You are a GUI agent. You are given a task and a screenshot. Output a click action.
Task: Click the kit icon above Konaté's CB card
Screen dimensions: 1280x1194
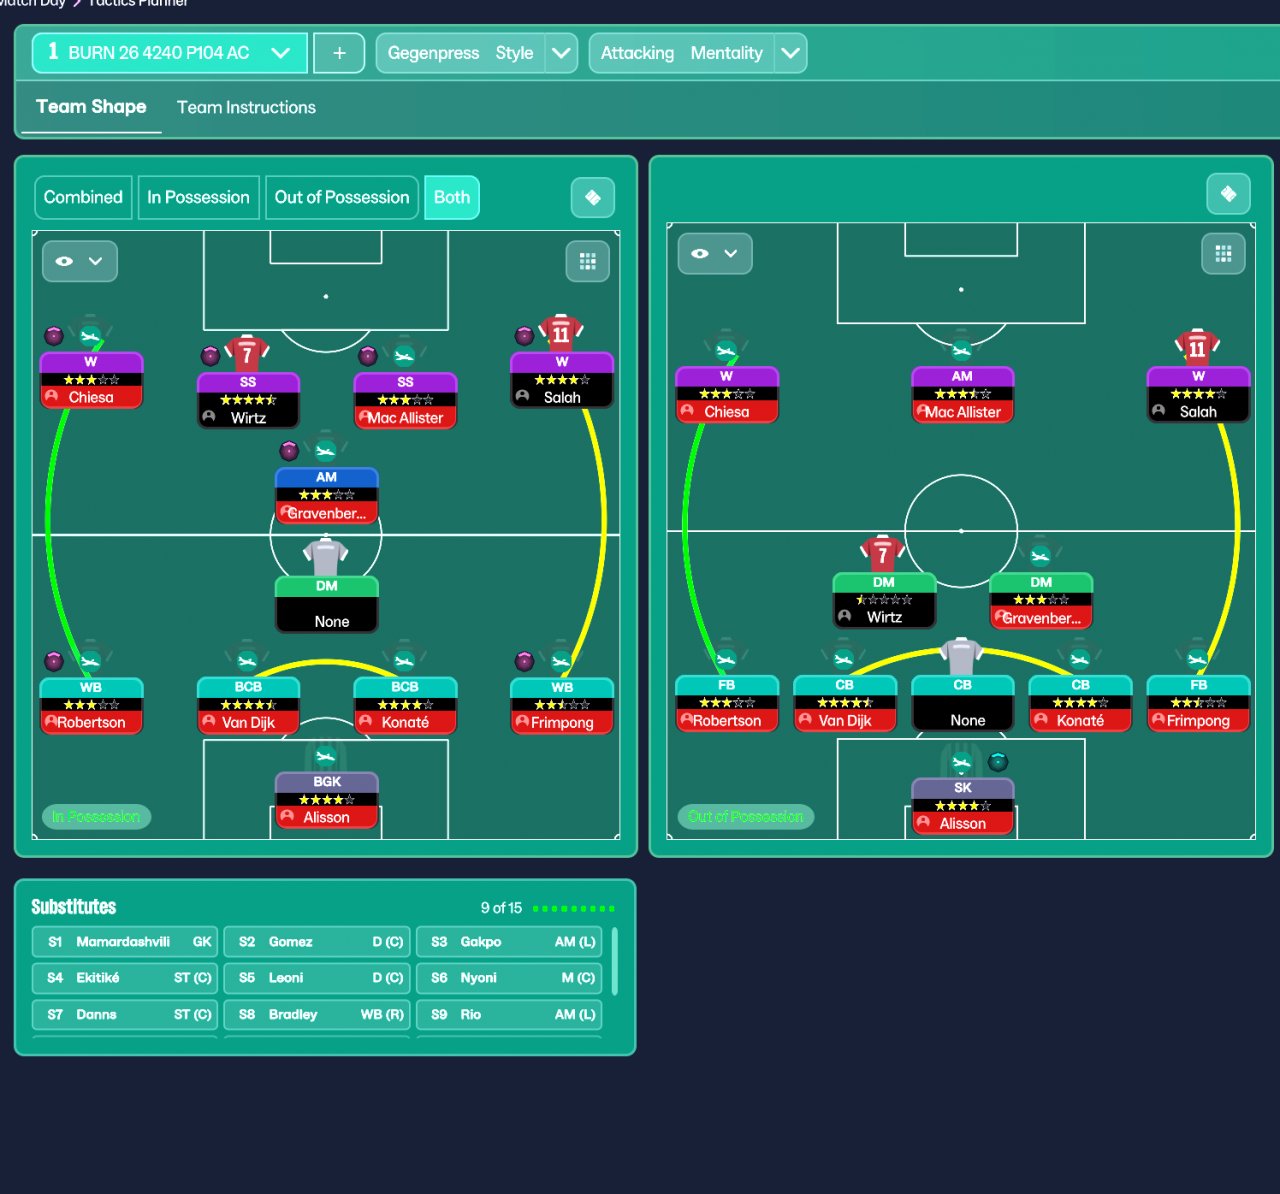click(x=1080, y=659)
